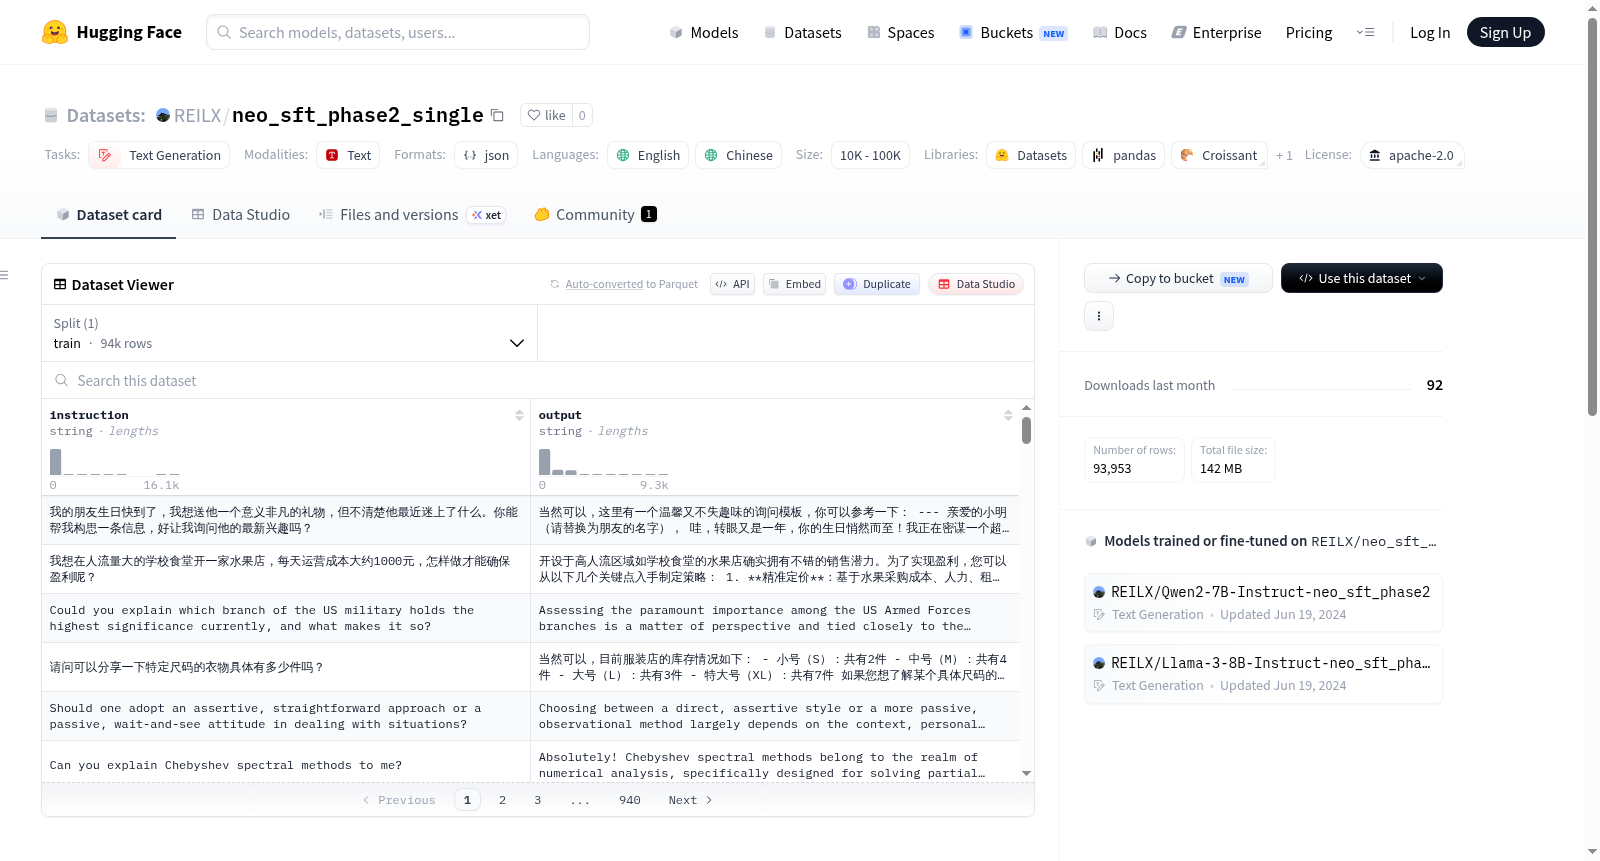This screenshot has height=861, width=1600.
Task: Open the Buckets page
Action: point(1012,32)
